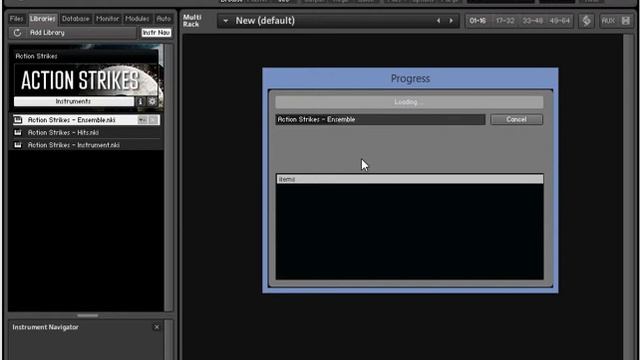Click the browser pane divider handle

pos(87,316)
